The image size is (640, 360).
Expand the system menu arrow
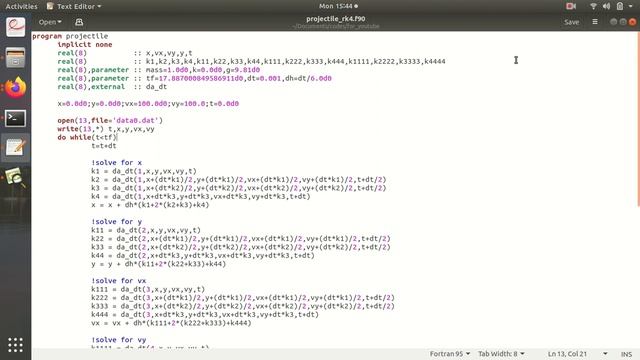(631, 6)
